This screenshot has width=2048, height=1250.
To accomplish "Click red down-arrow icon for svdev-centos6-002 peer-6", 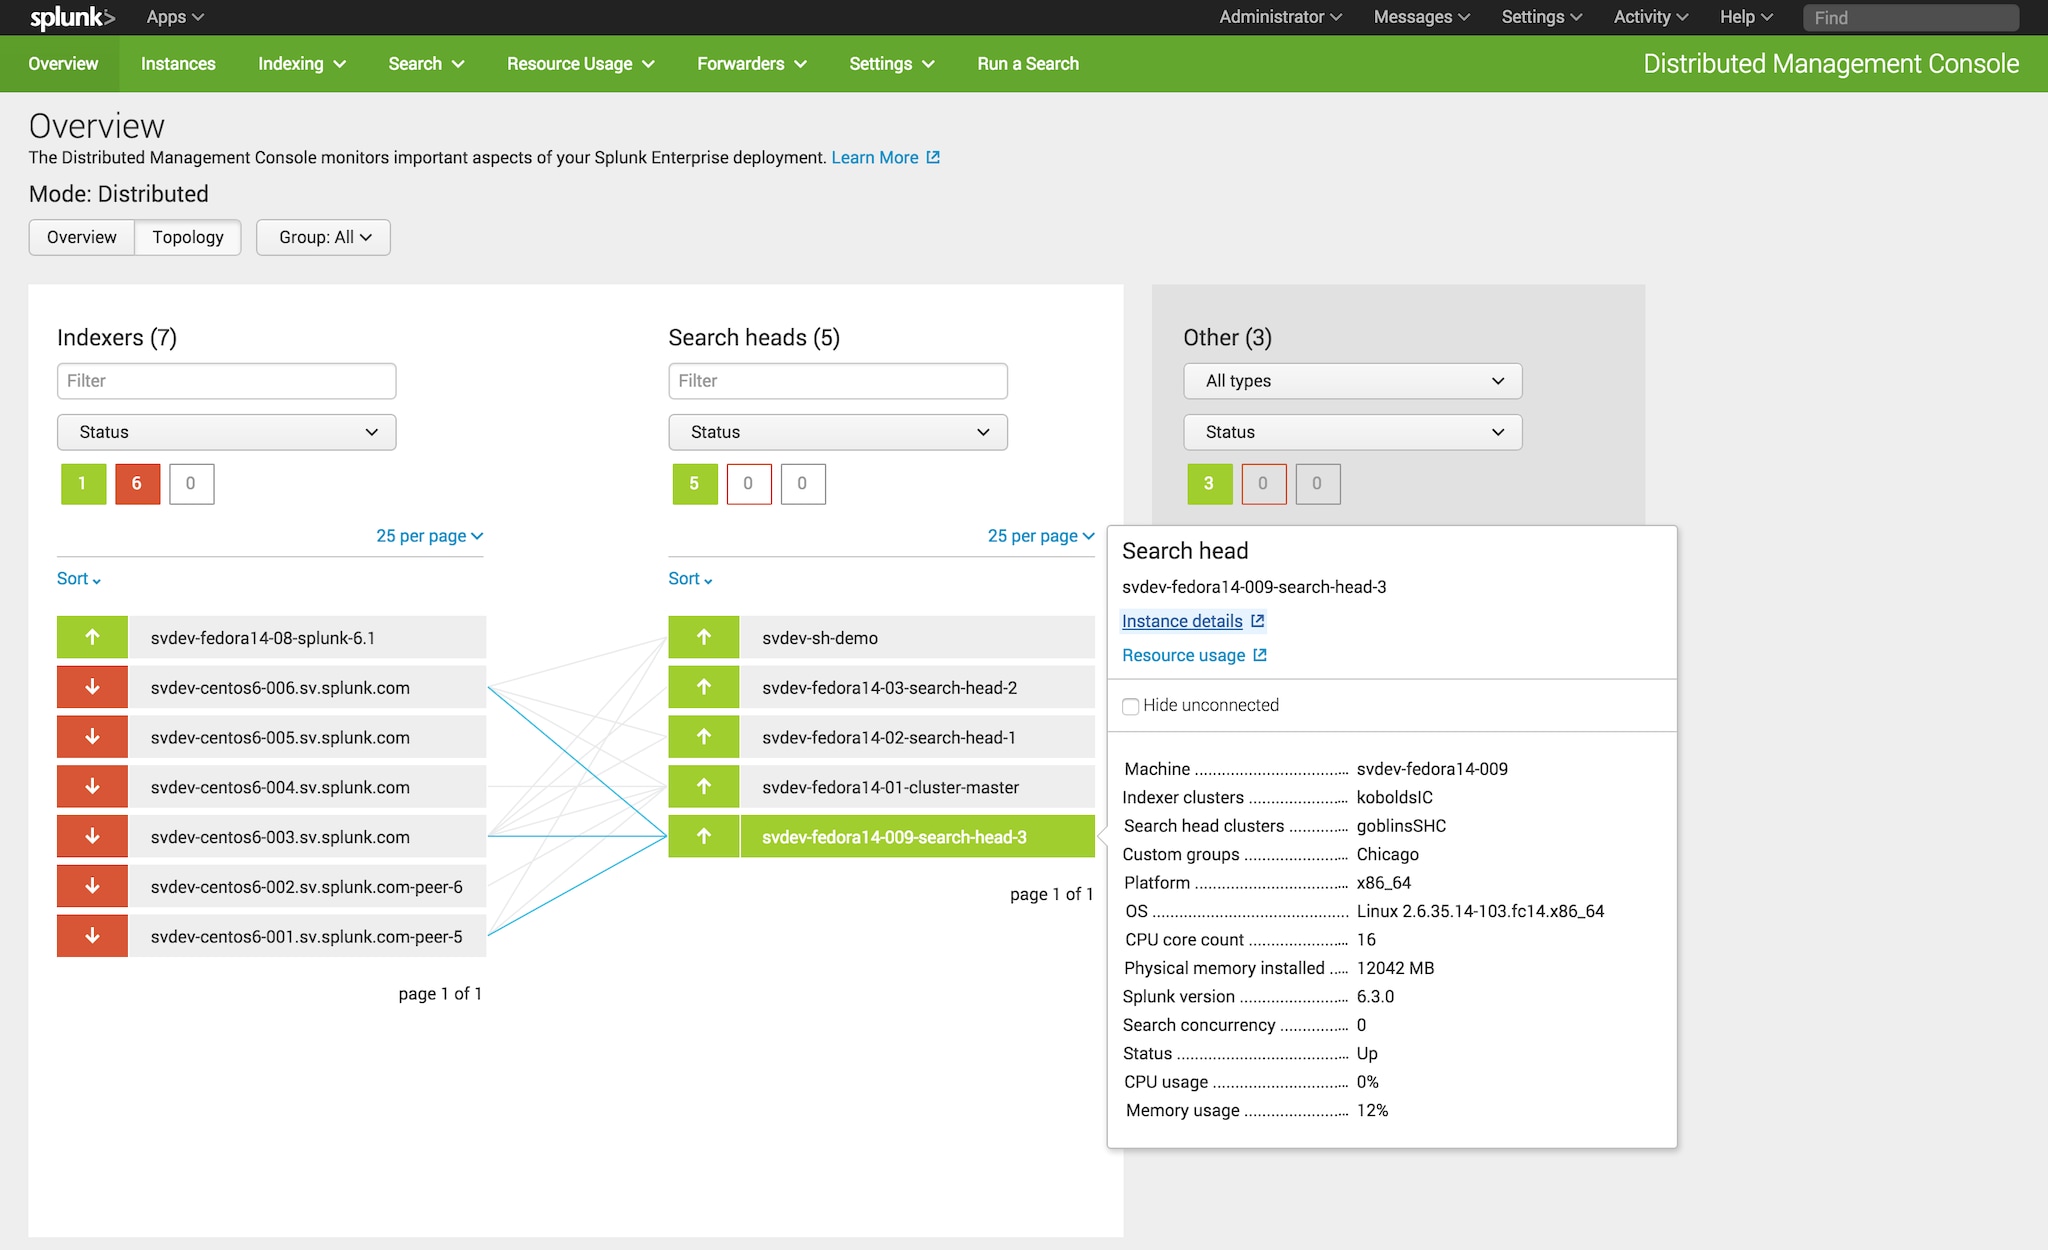I will pyautogui.click(x=92, y=886).
